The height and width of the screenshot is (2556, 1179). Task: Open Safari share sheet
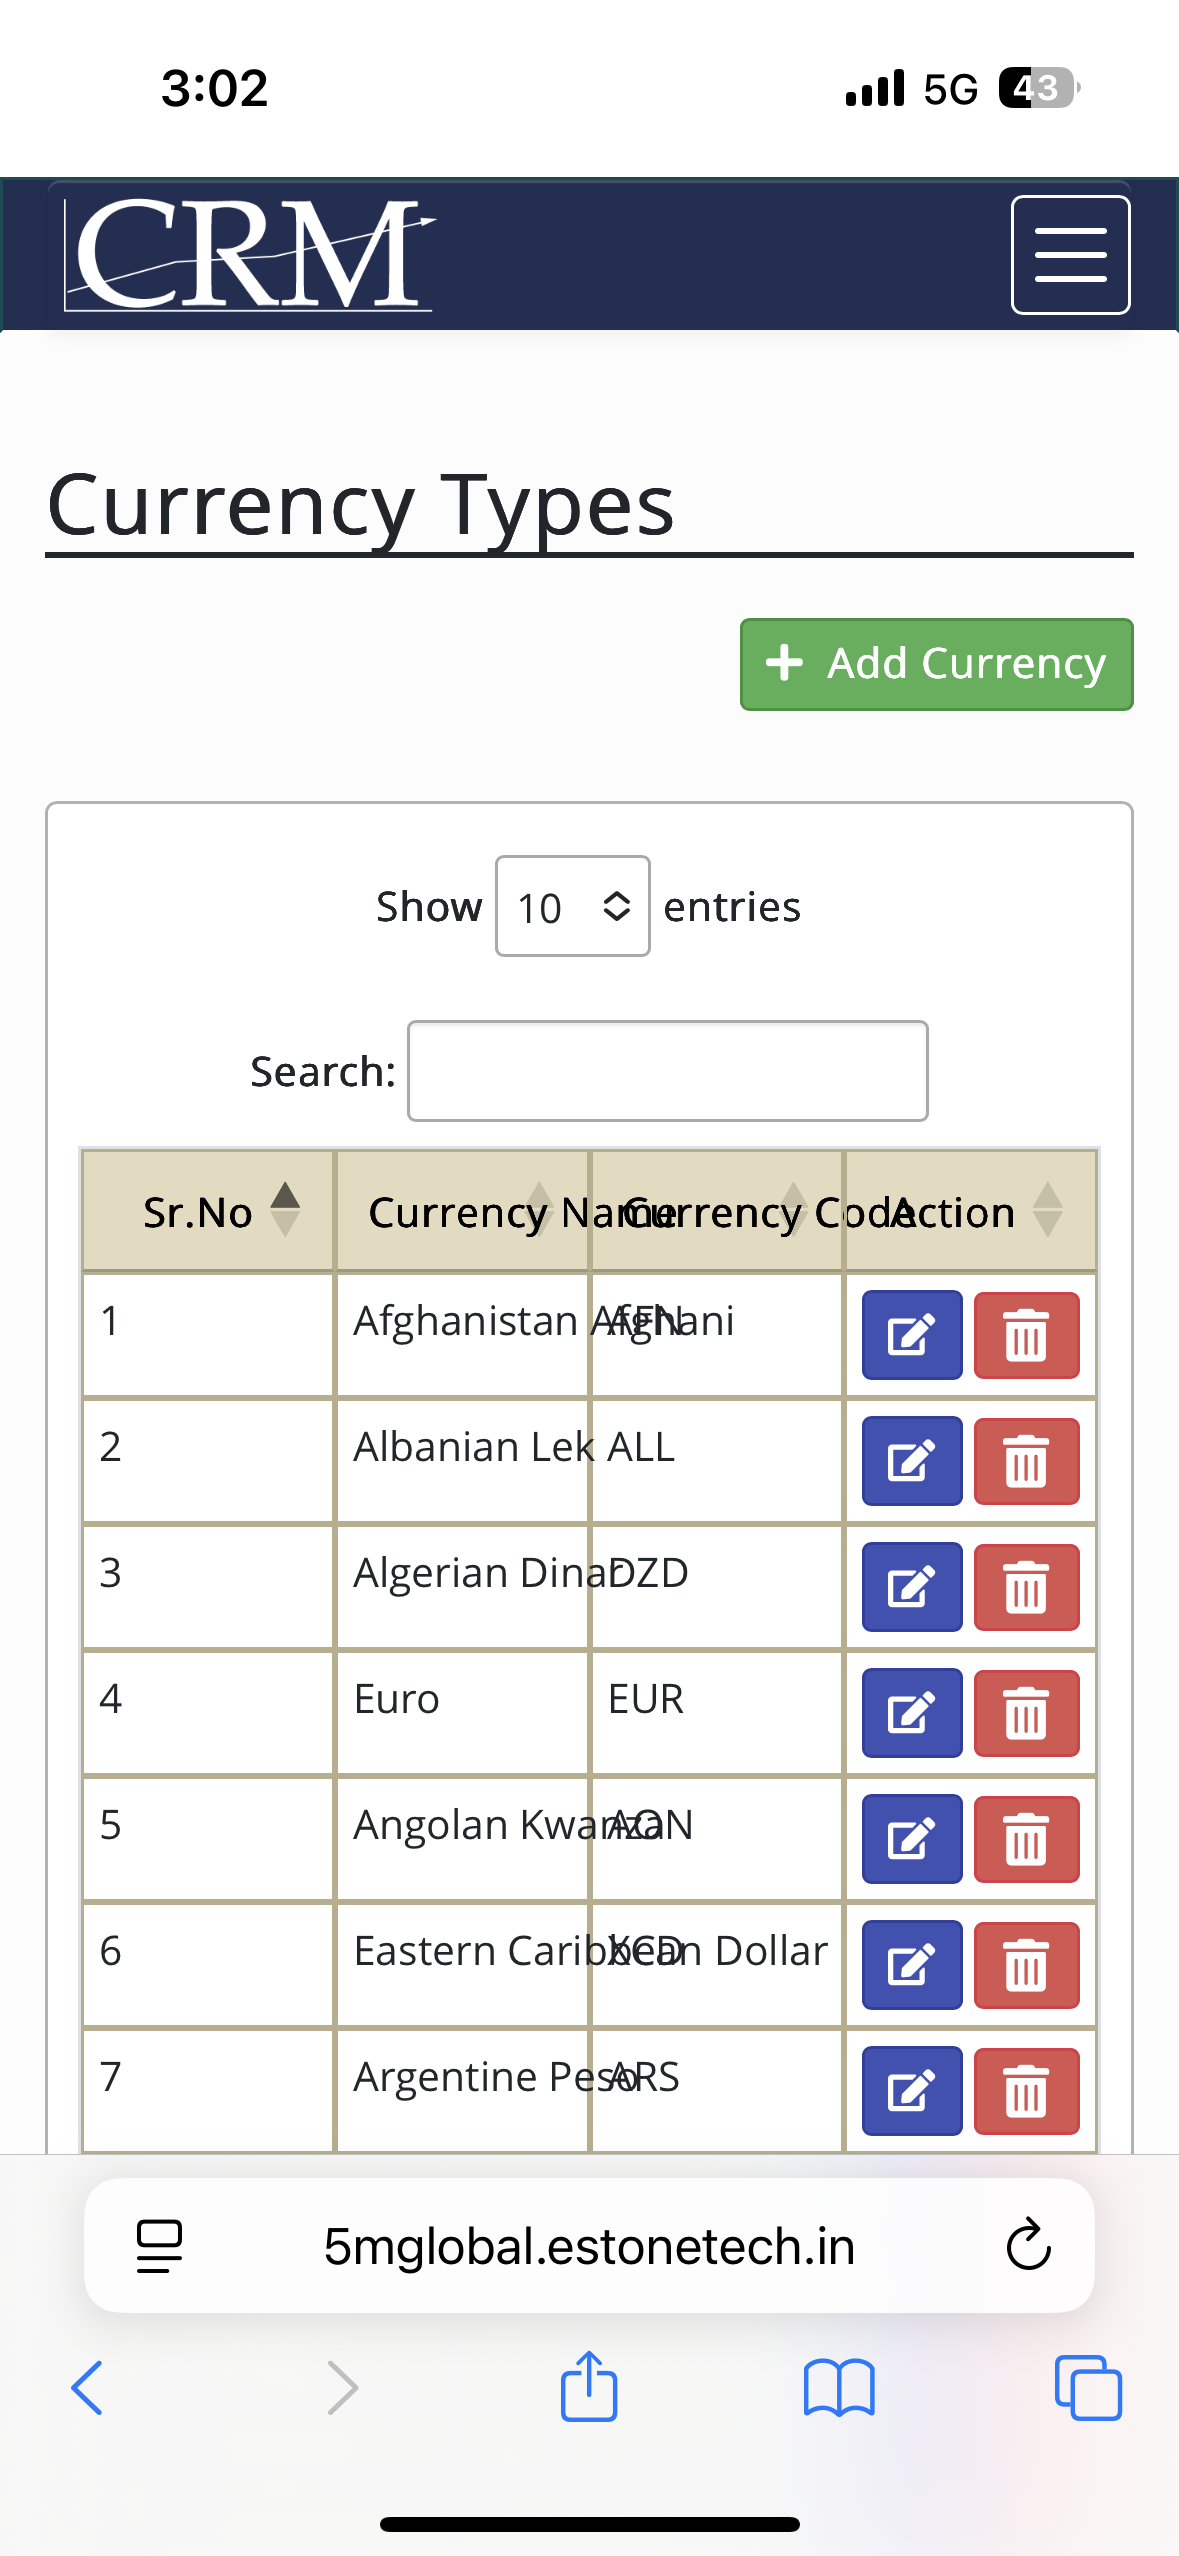coord(589,2387)
